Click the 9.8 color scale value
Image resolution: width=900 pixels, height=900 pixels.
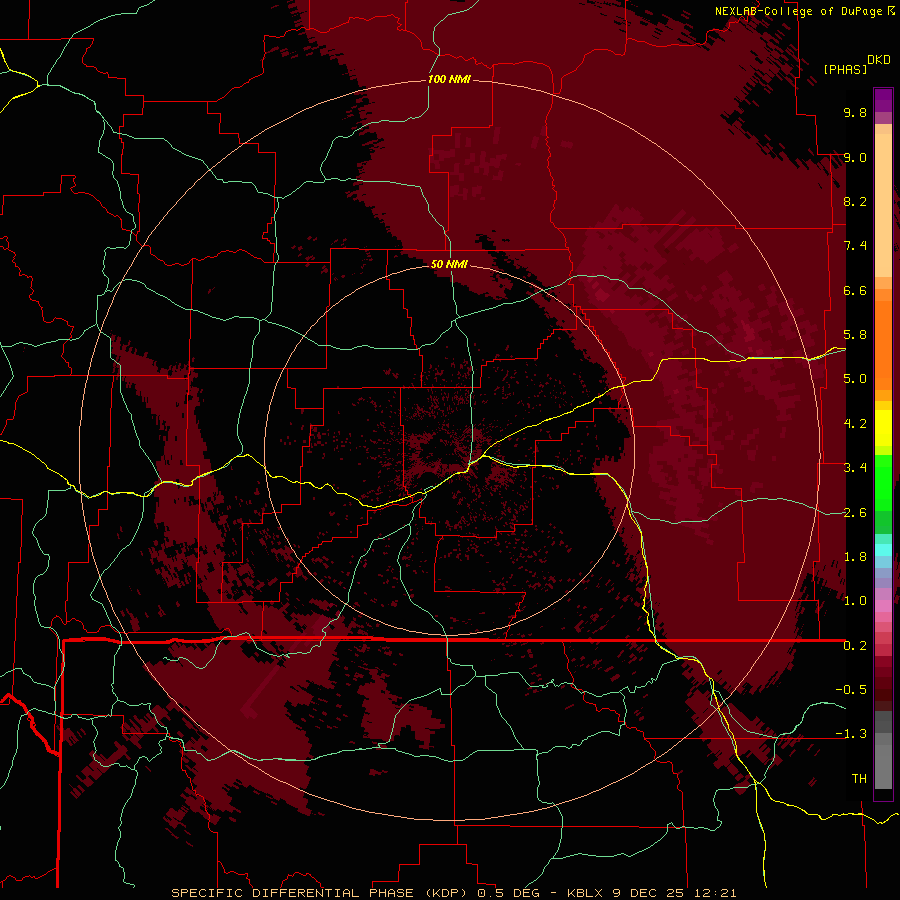(x=855, y=112)
